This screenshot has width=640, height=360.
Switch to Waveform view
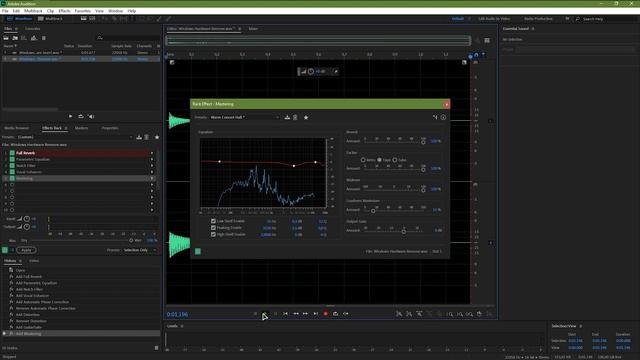20,19
